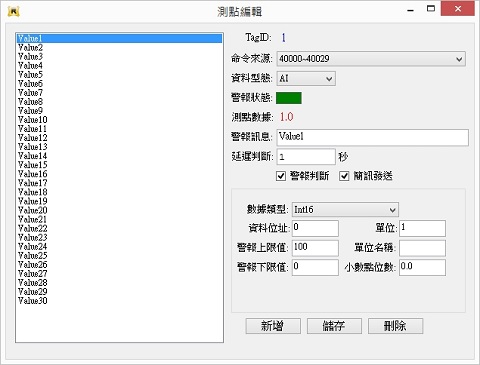Click the TagID value 1
The height and width of the screenshot is (365, 480).
283,37
